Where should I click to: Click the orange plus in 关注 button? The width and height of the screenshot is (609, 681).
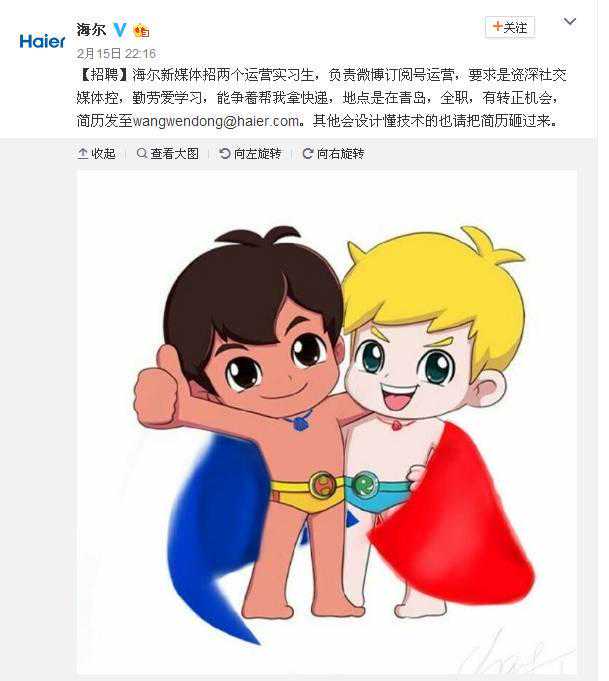tap(497, 27)
